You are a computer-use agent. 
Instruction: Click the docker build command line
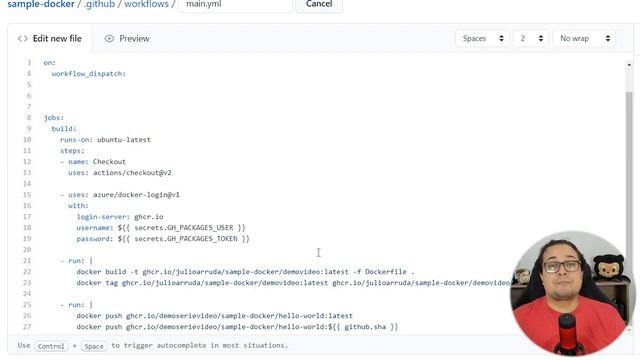(245, 272)
